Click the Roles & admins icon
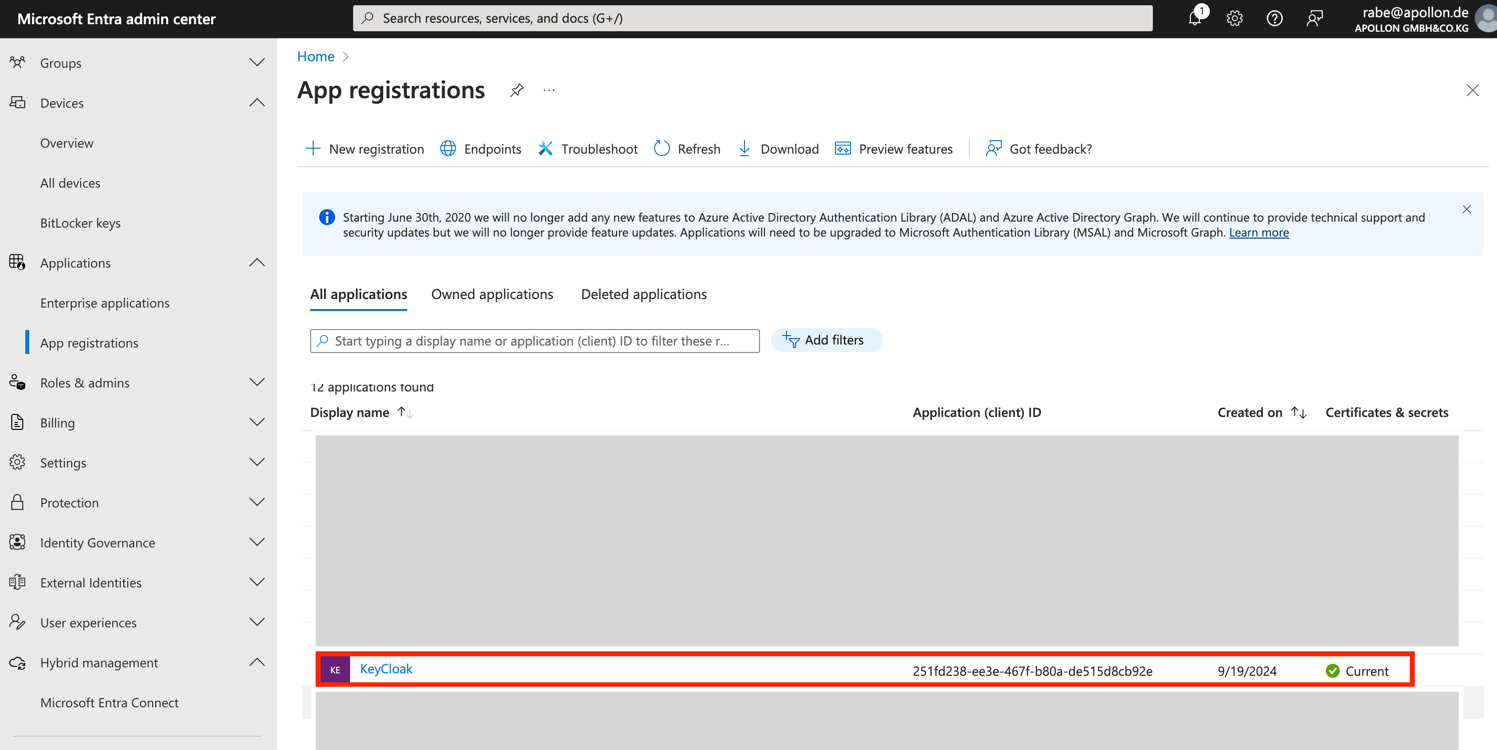1497x750 pixels. coord(17,382)
